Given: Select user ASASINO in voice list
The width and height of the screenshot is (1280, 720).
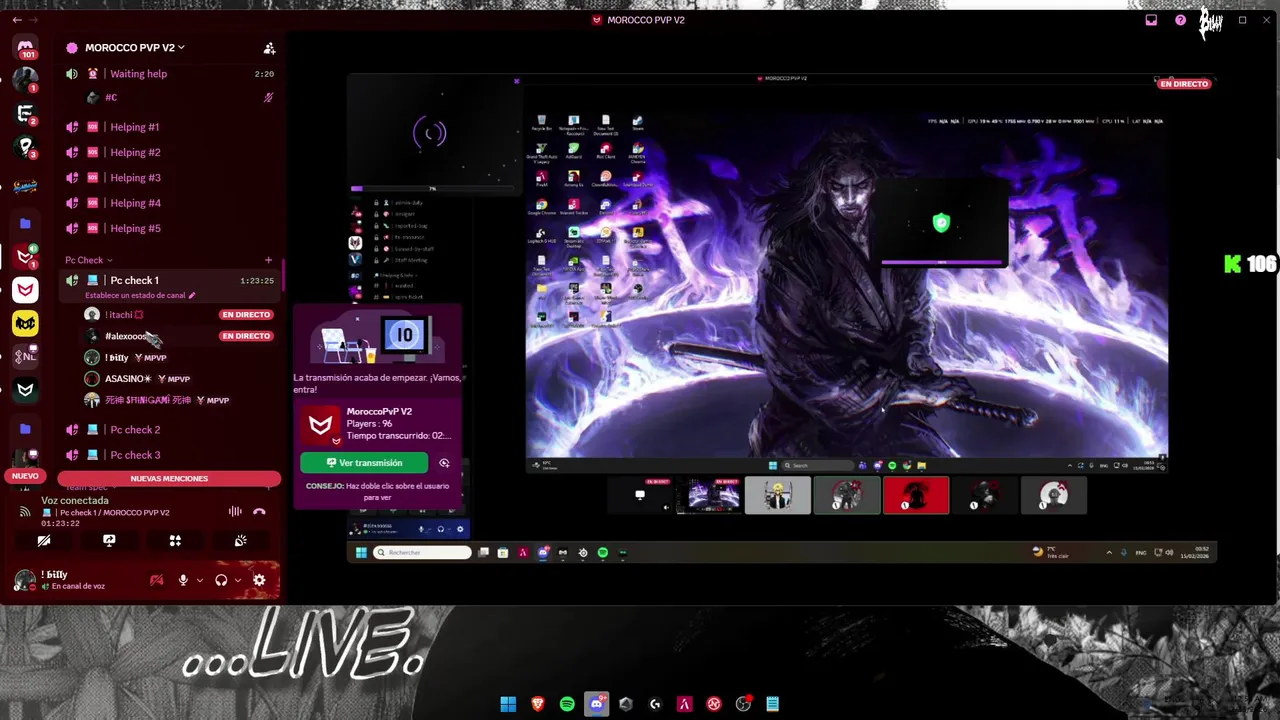Looking at the screenshot, I should click(137, 379).
